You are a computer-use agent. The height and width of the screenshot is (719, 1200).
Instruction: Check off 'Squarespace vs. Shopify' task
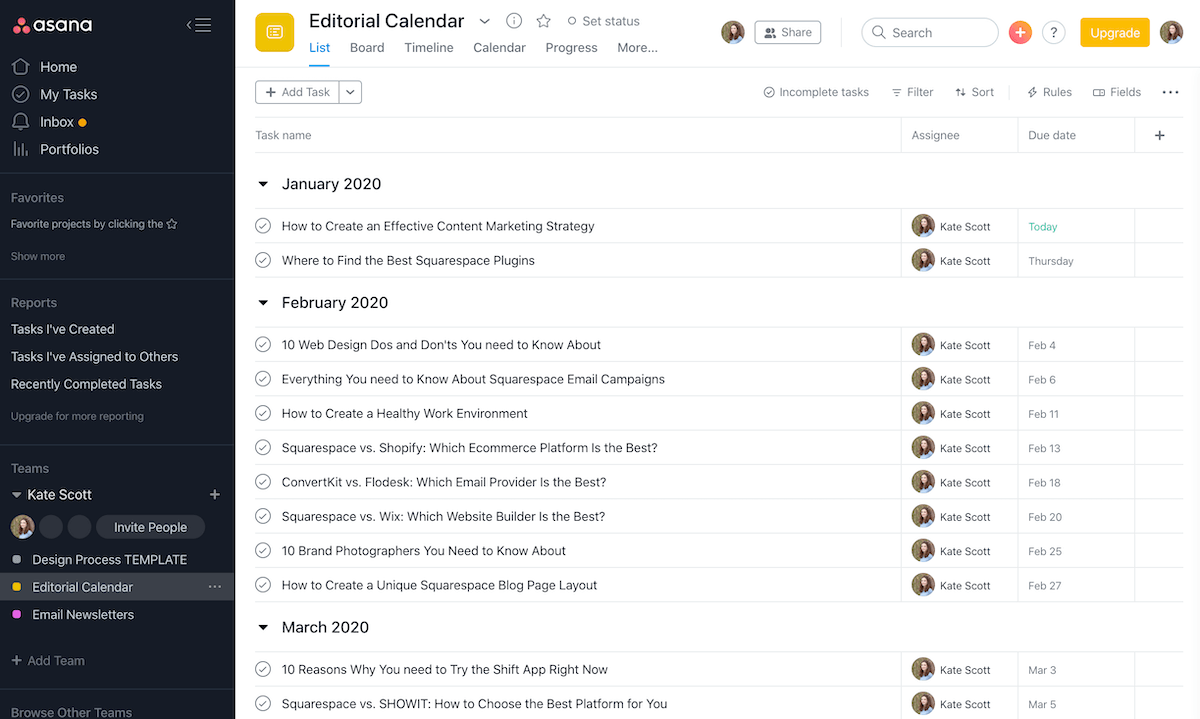point(263,448)
